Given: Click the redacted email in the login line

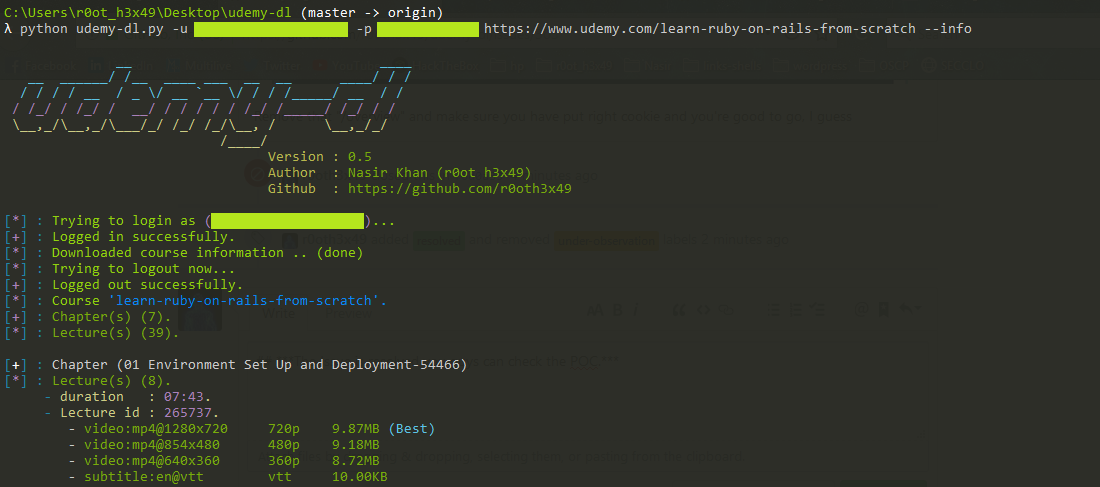Looking at the screenshot, I should point(288,221).
